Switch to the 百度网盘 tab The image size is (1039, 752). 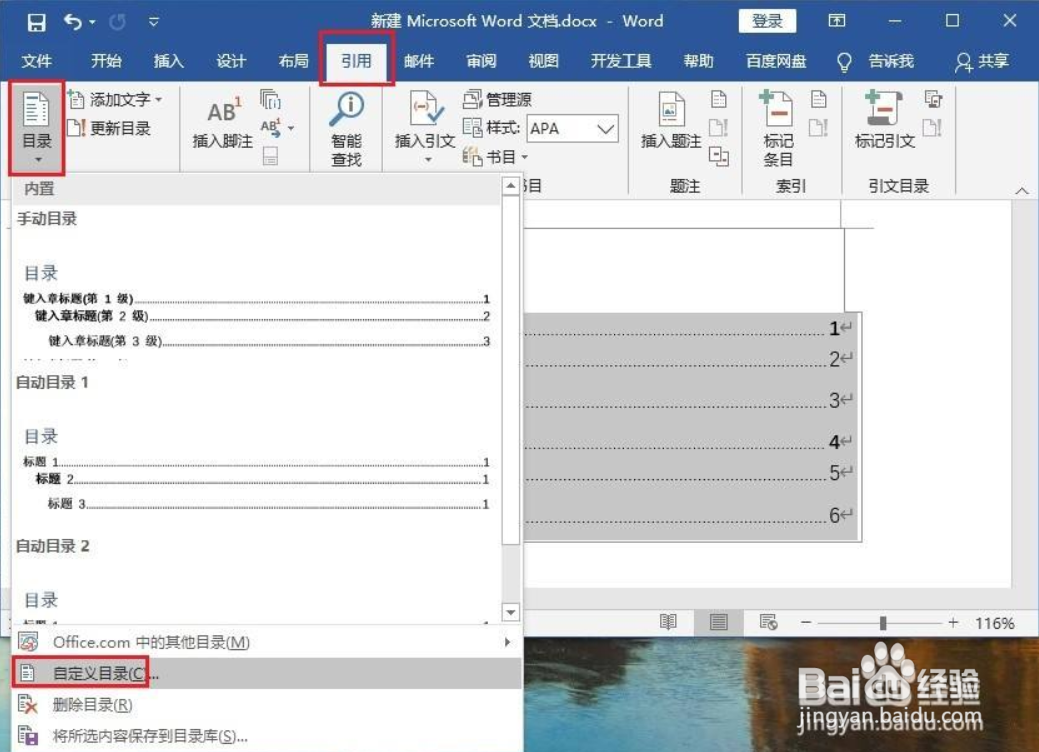776,62
